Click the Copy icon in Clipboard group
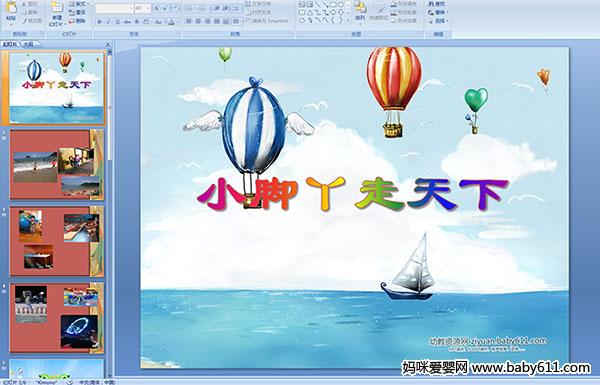The width and height of the screenshot is (600, 385). tap(24, 12)
